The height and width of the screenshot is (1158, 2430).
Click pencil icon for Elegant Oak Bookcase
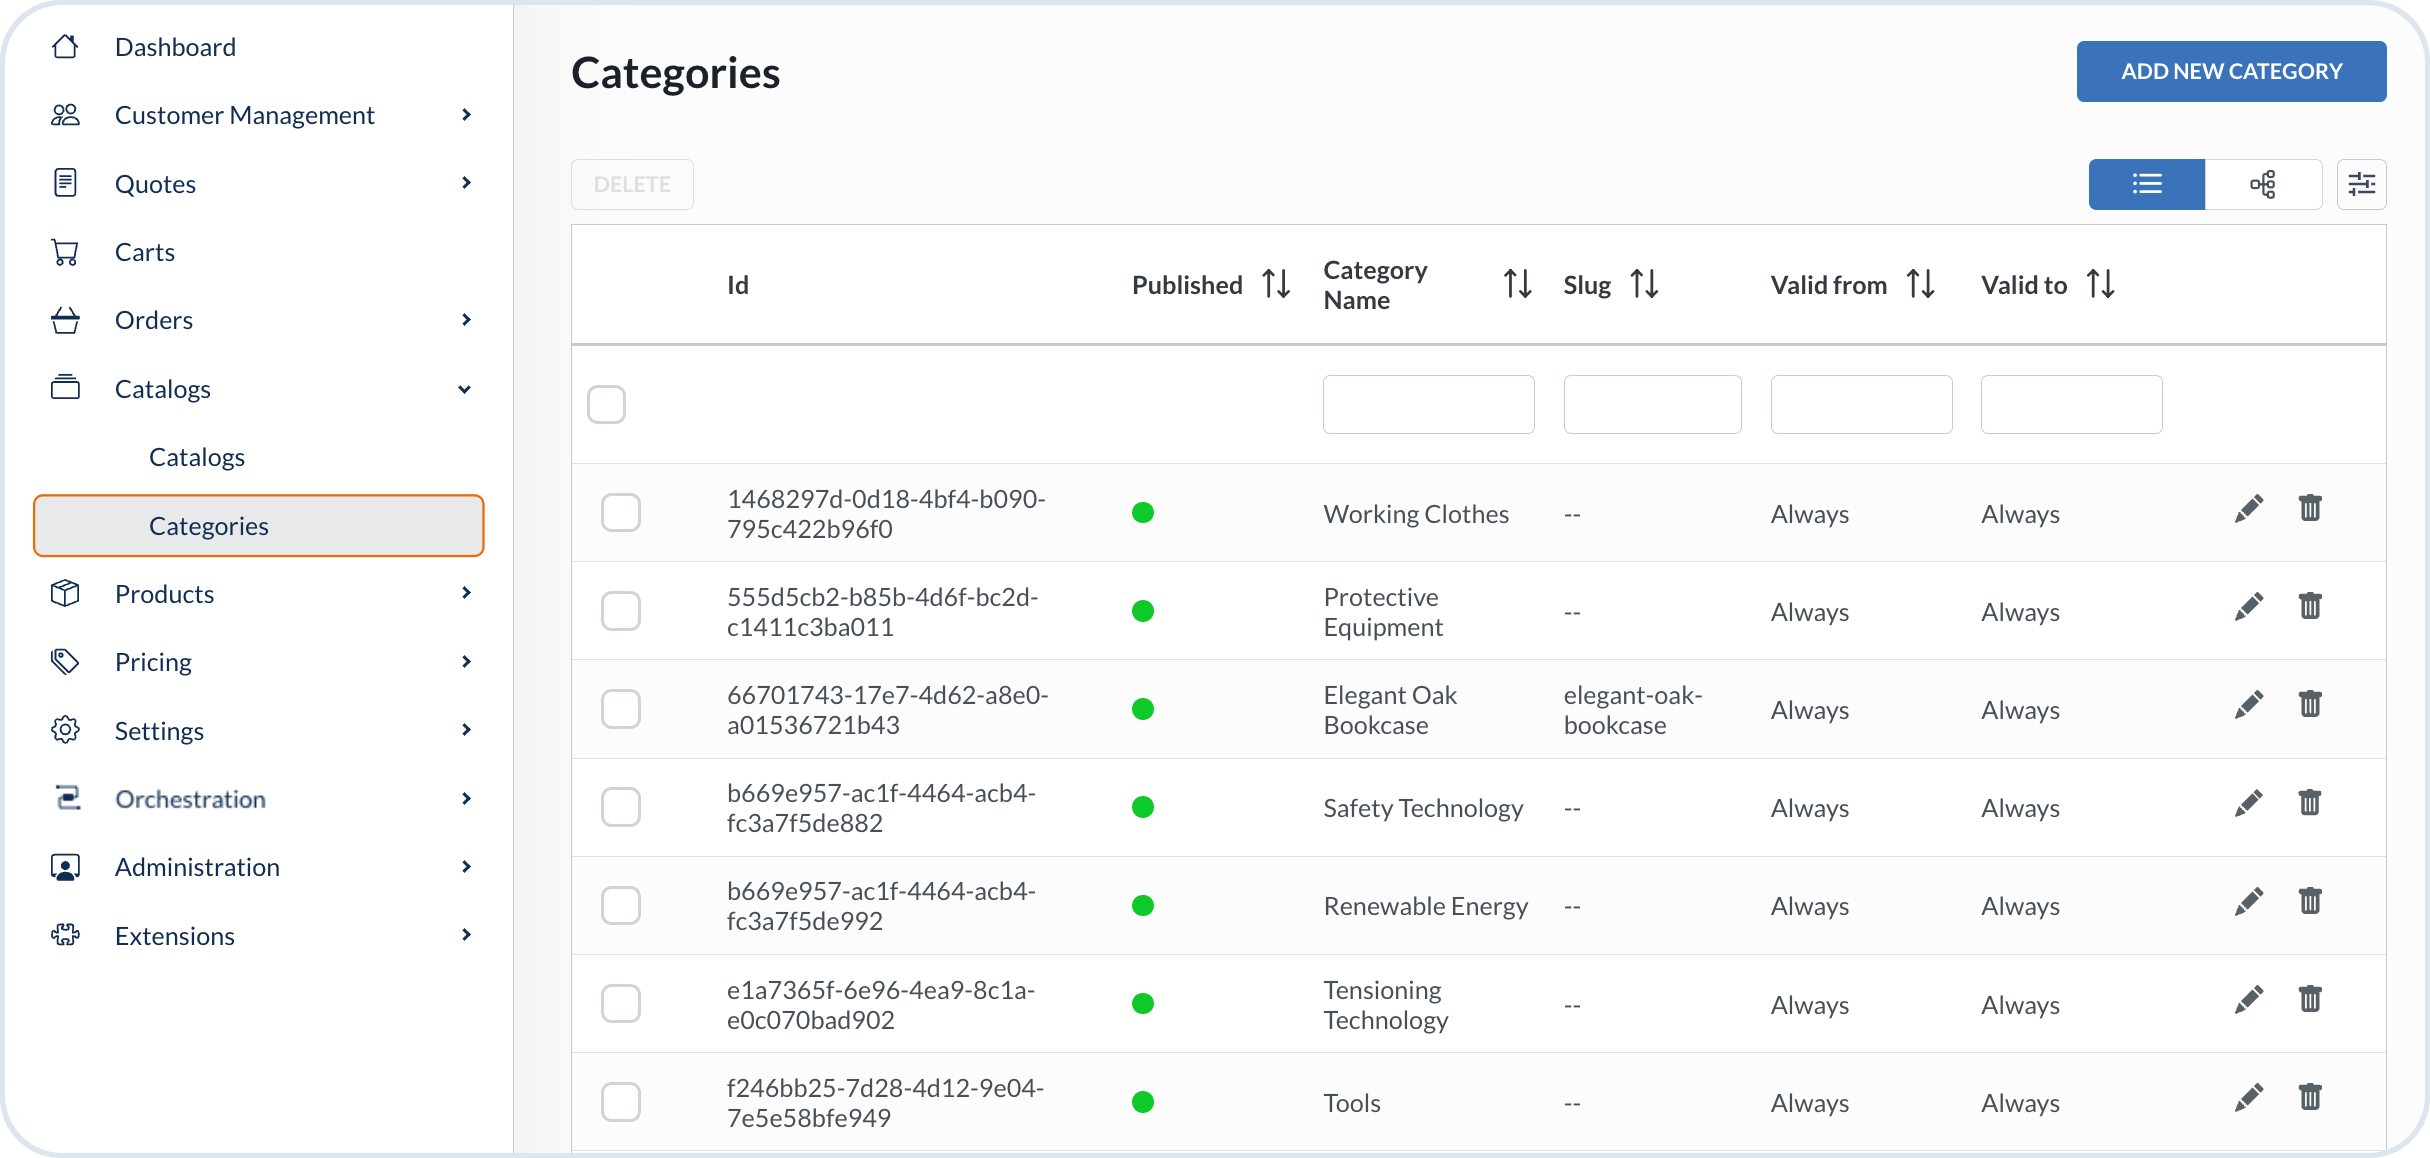click(x=2248, y=705)
